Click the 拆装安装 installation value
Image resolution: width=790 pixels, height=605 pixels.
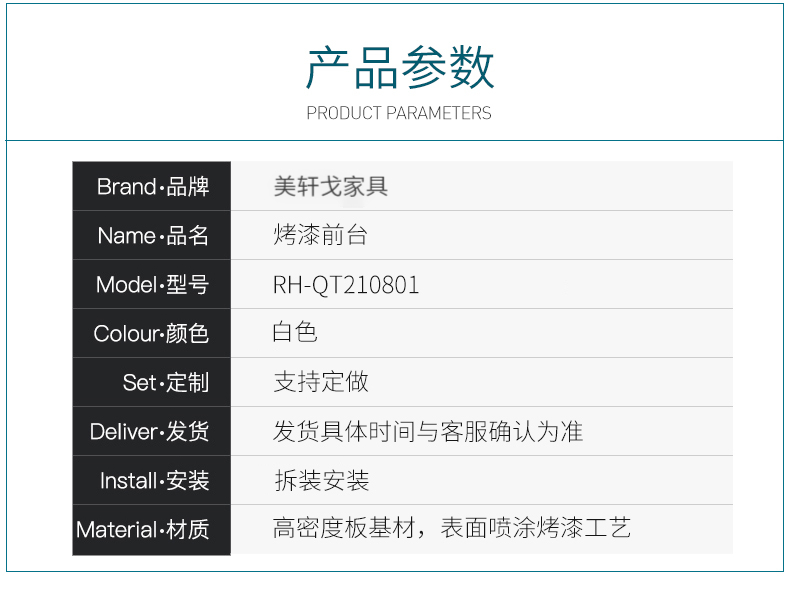[x=321, y=481]
